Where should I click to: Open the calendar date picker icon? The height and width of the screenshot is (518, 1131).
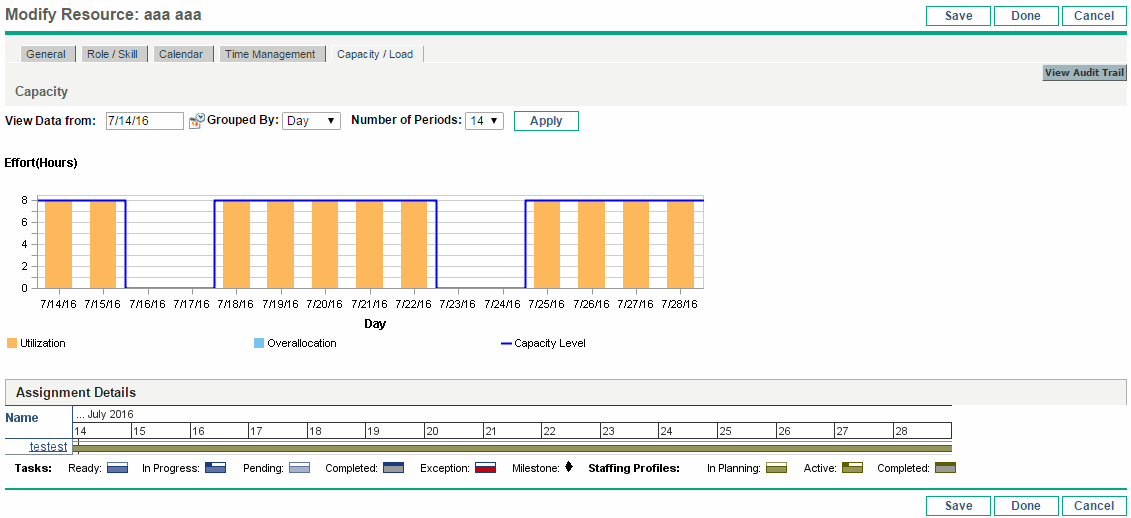[196, 121]
